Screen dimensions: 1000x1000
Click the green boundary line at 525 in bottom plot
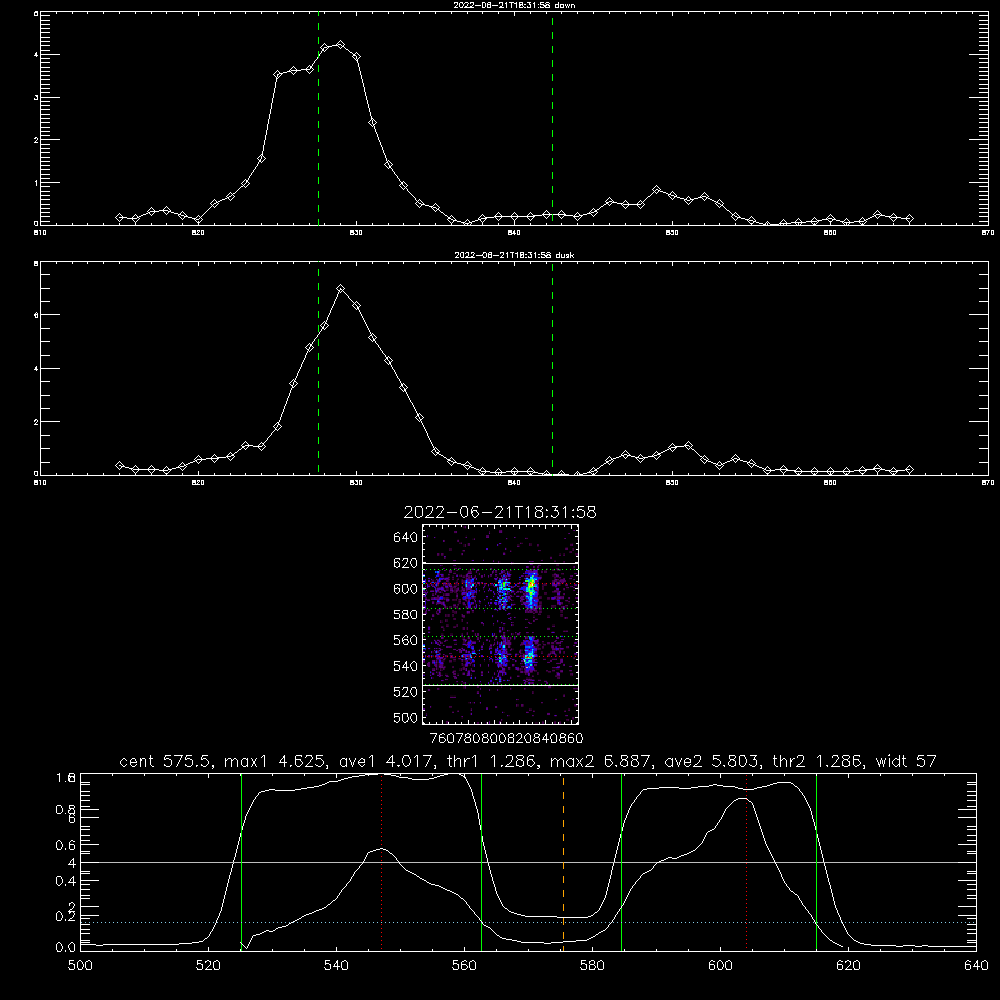click(241, 861)
